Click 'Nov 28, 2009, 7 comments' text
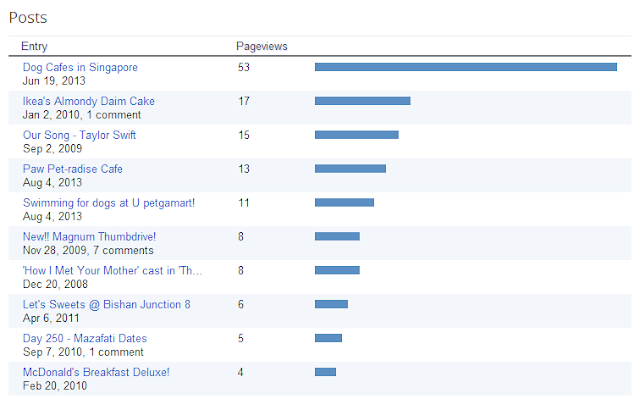Viewport: 640px width, 399px height. pyautogui.click(x=88, y=250)
